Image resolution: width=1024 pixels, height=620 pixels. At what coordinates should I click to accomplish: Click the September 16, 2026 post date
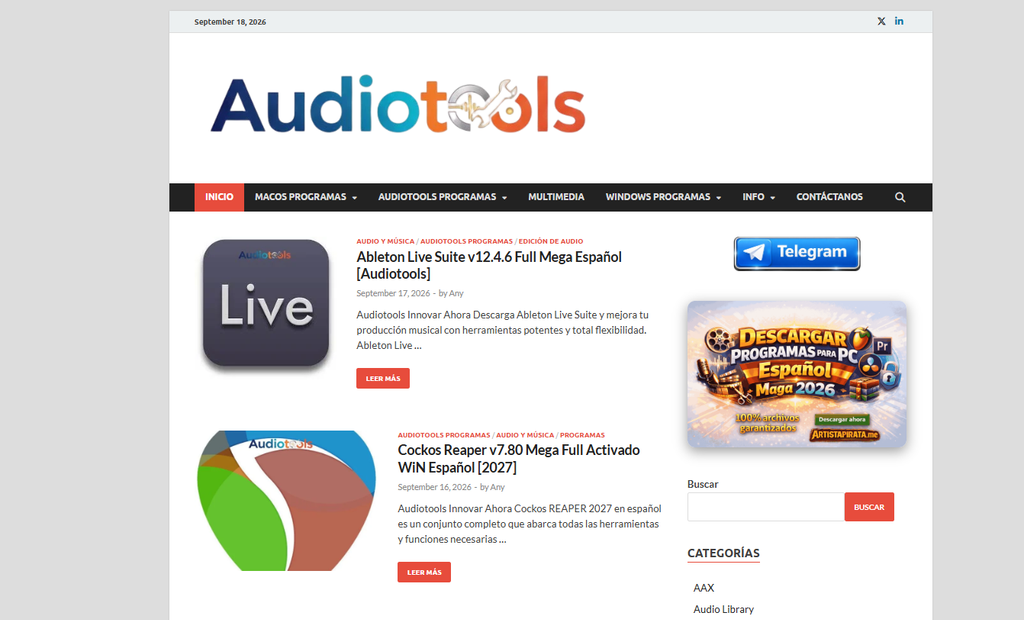tap(434, 487)
